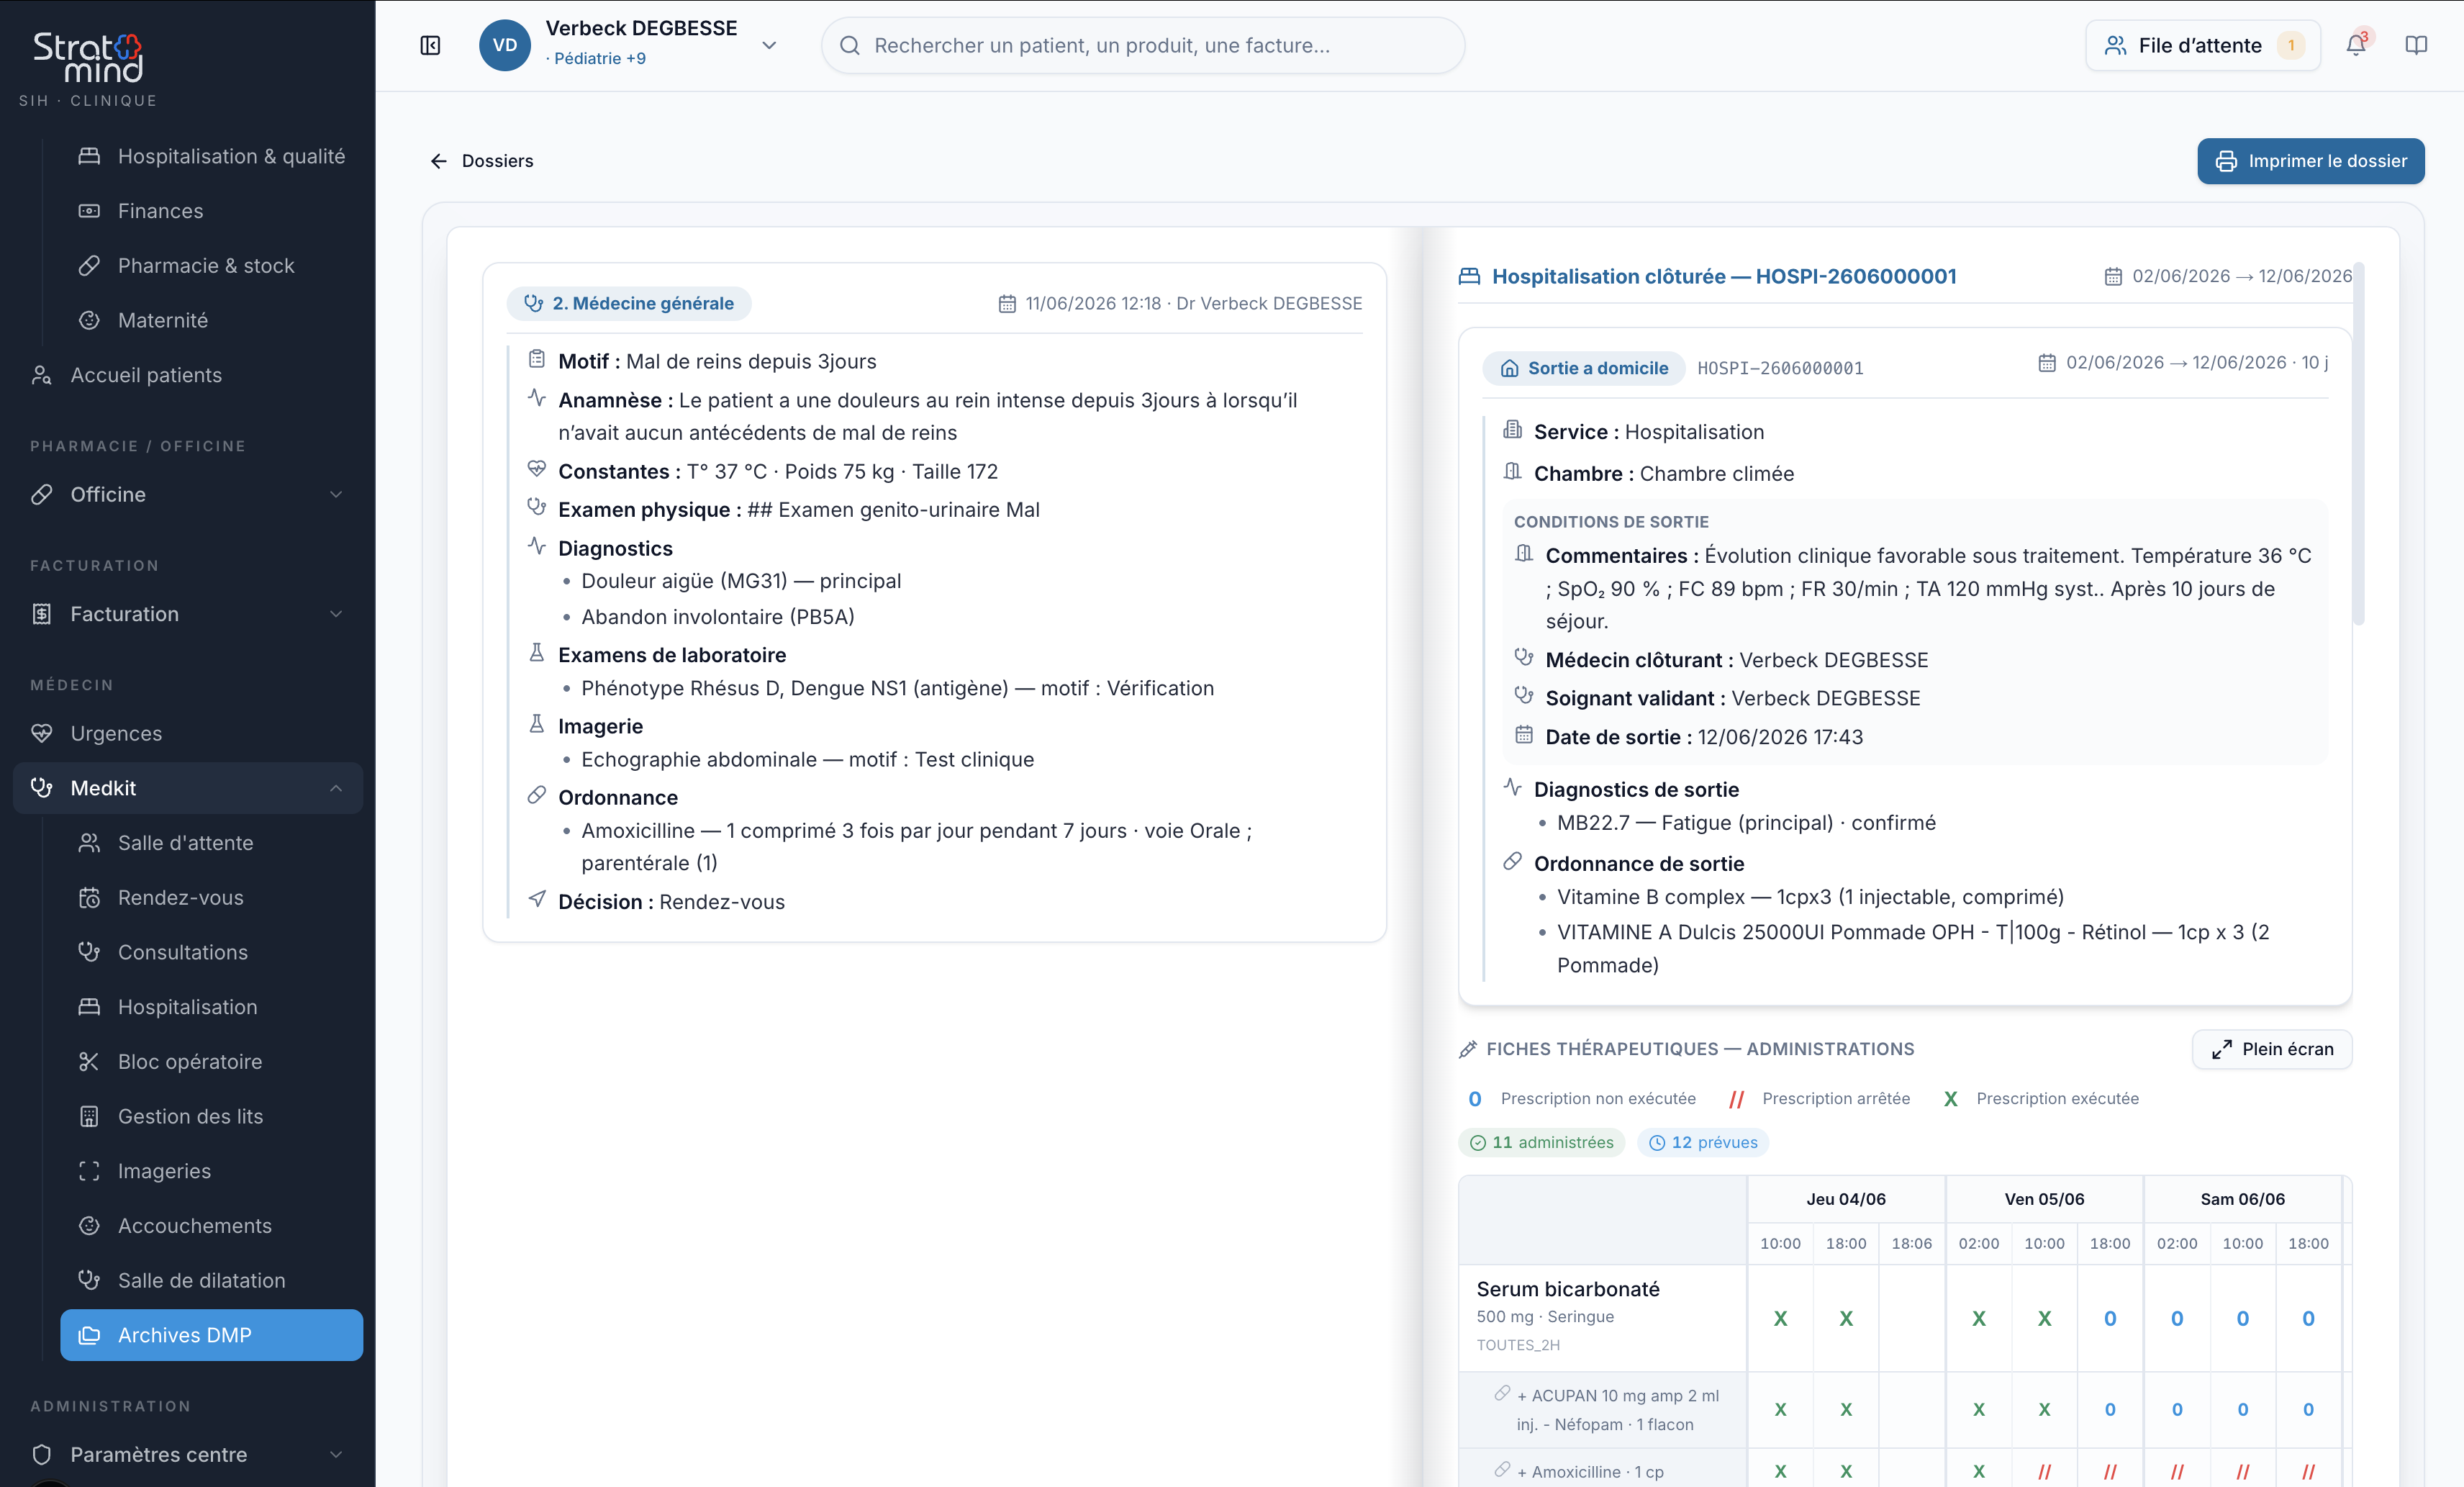The image size is (2464, 1487).
Task: Click the Imprimer le dossier button
Action: [x=2310, y=161]
